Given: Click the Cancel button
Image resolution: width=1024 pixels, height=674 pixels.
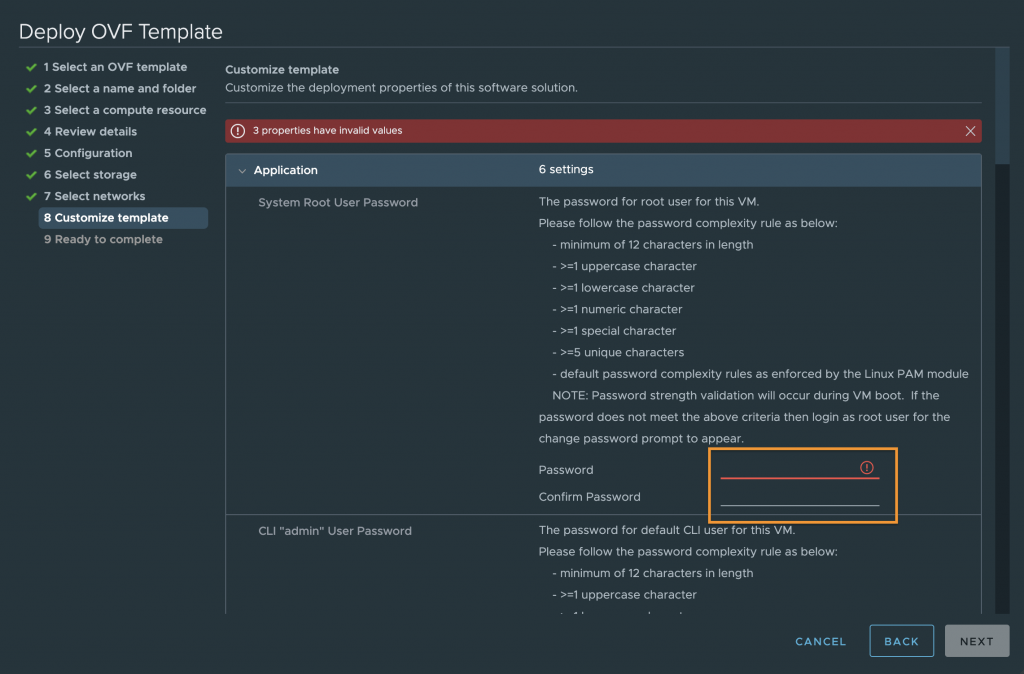Looking at the screenshot, I should point(820,641).
